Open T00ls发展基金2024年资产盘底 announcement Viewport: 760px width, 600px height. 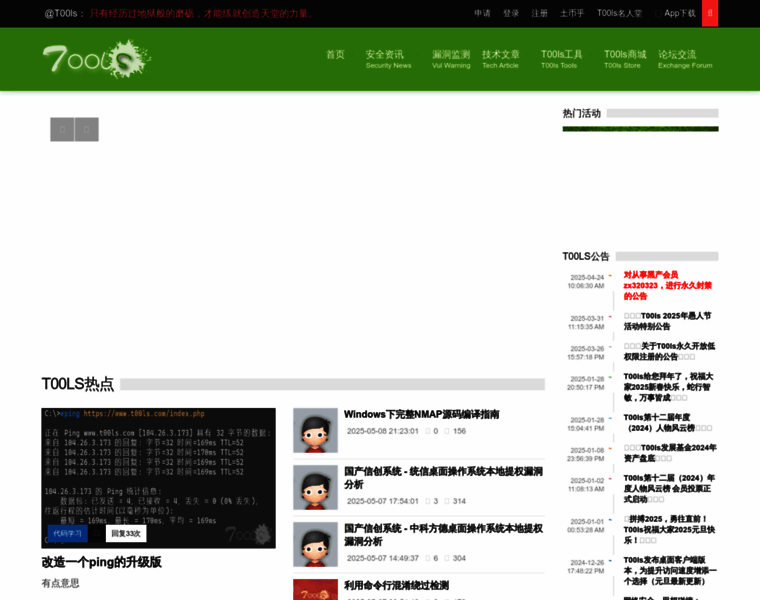pyautogui.click(x=669, y=453)
